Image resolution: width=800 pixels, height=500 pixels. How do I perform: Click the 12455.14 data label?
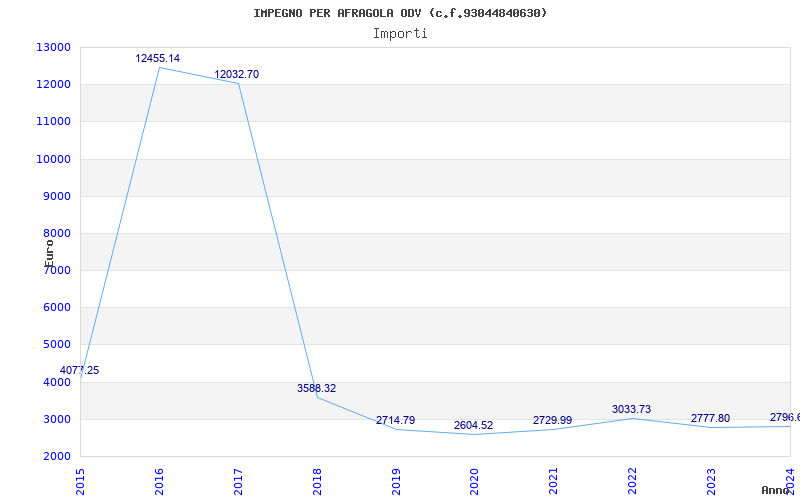[158, 58]
